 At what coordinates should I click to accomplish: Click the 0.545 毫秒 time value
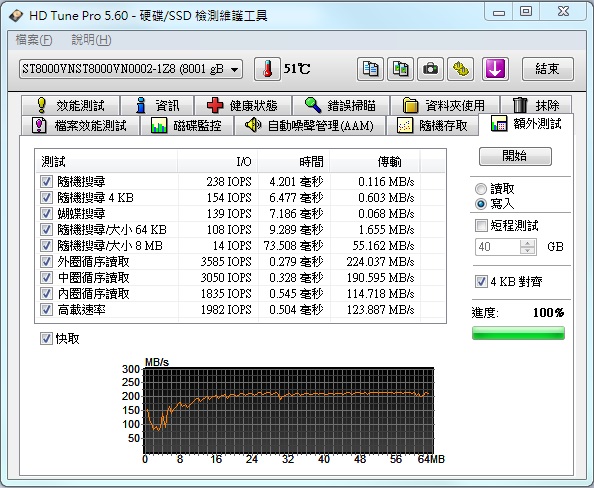(296, 294)
